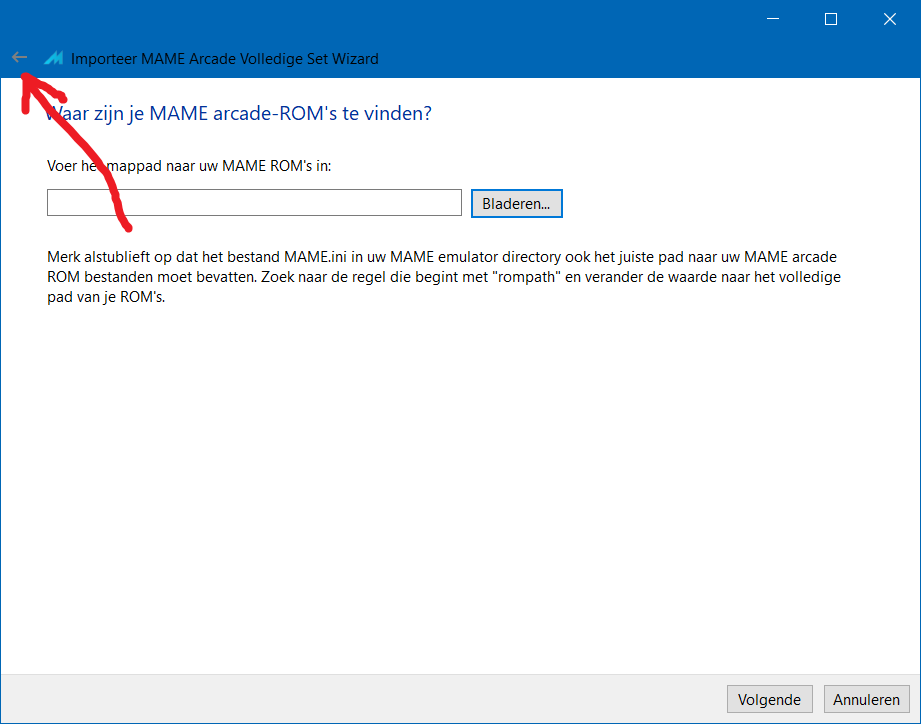Continue with the Volgende button
The height and width of the screenshot is (724, 921).
point(769,699)
